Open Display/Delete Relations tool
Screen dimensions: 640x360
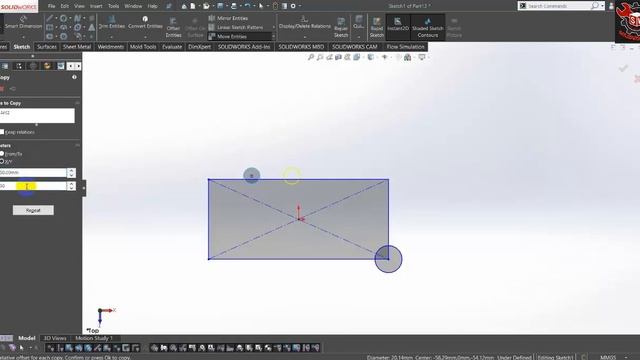coord(304,22)
